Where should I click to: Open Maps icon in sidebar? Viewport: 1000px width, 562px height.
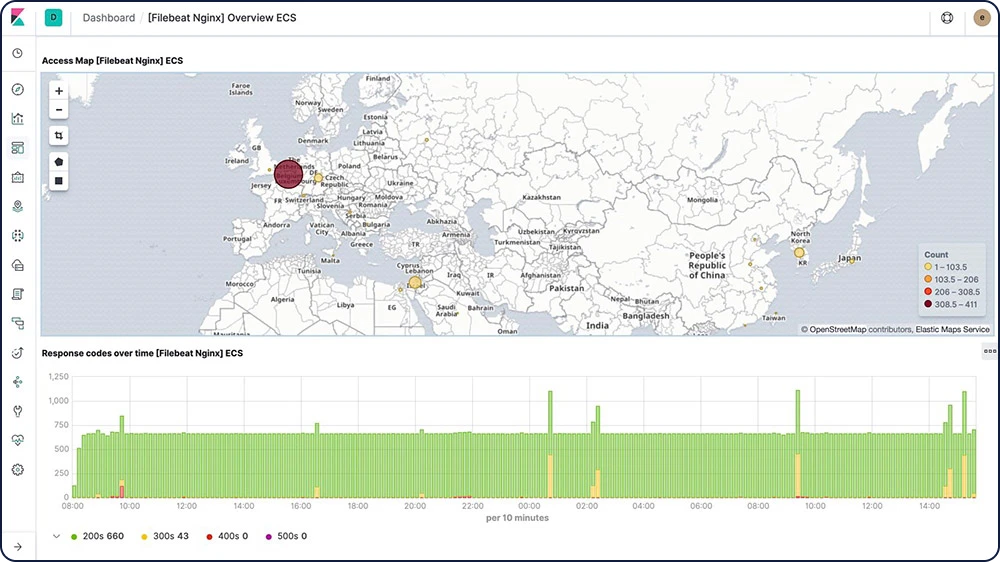tap(18, 206)
